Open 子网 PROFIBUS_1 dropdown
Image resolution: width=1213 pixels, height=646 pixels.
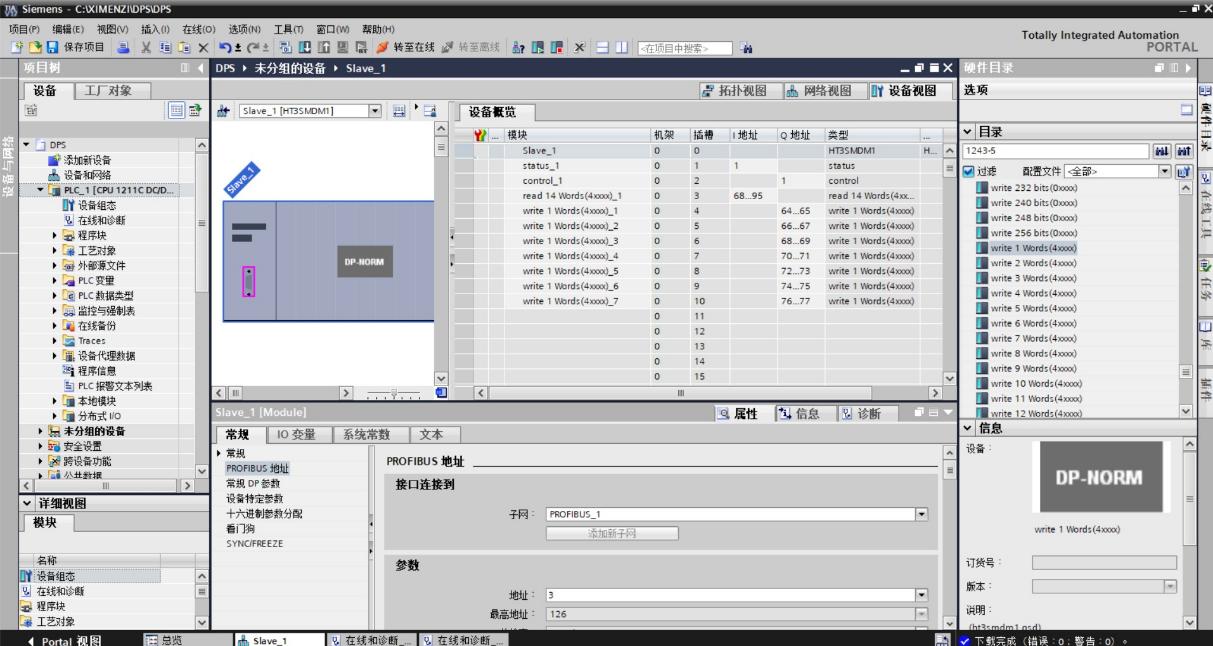922,514
